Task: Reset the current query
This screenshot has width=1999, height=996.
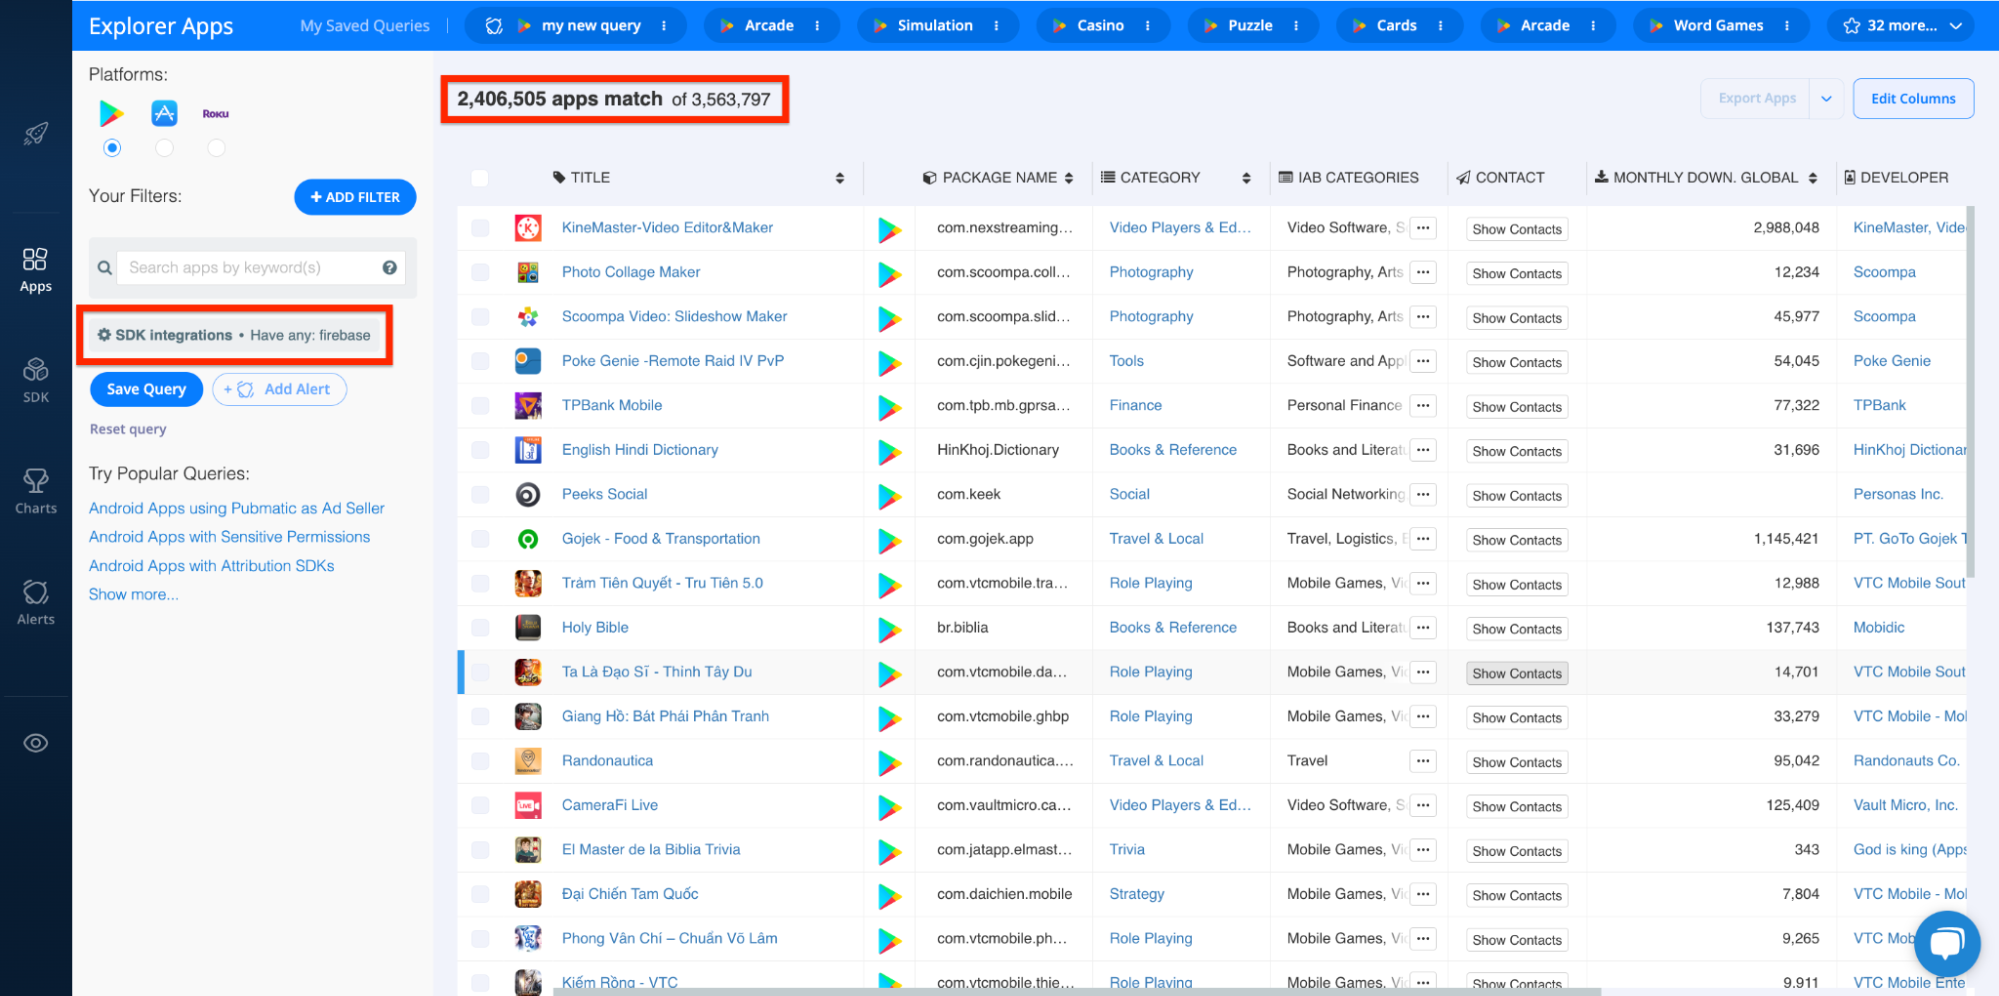Action: [128, 429]
